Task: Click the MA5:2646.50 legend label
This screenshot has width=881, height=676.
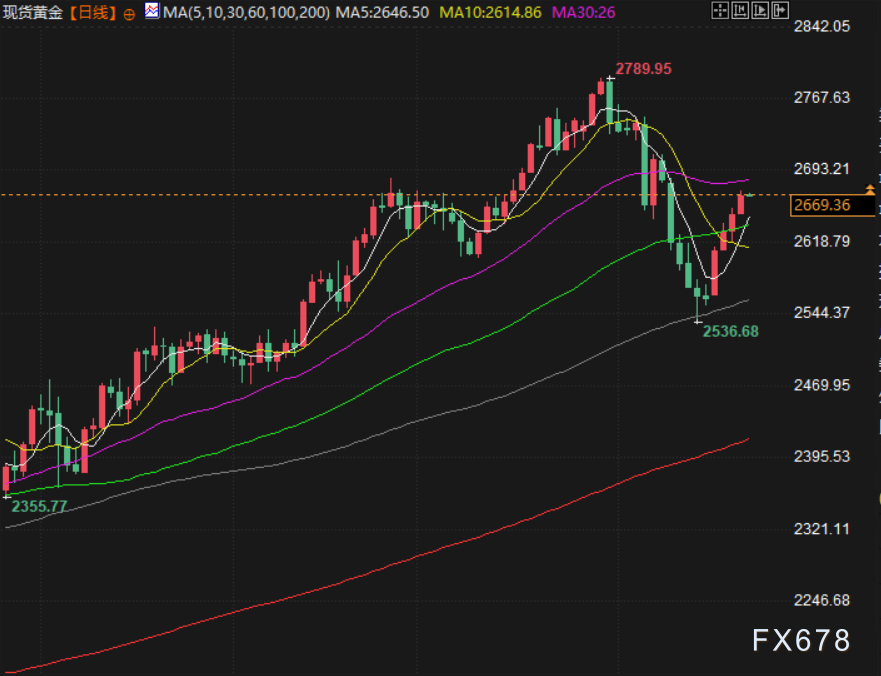Action: click(x=369, y=12)
